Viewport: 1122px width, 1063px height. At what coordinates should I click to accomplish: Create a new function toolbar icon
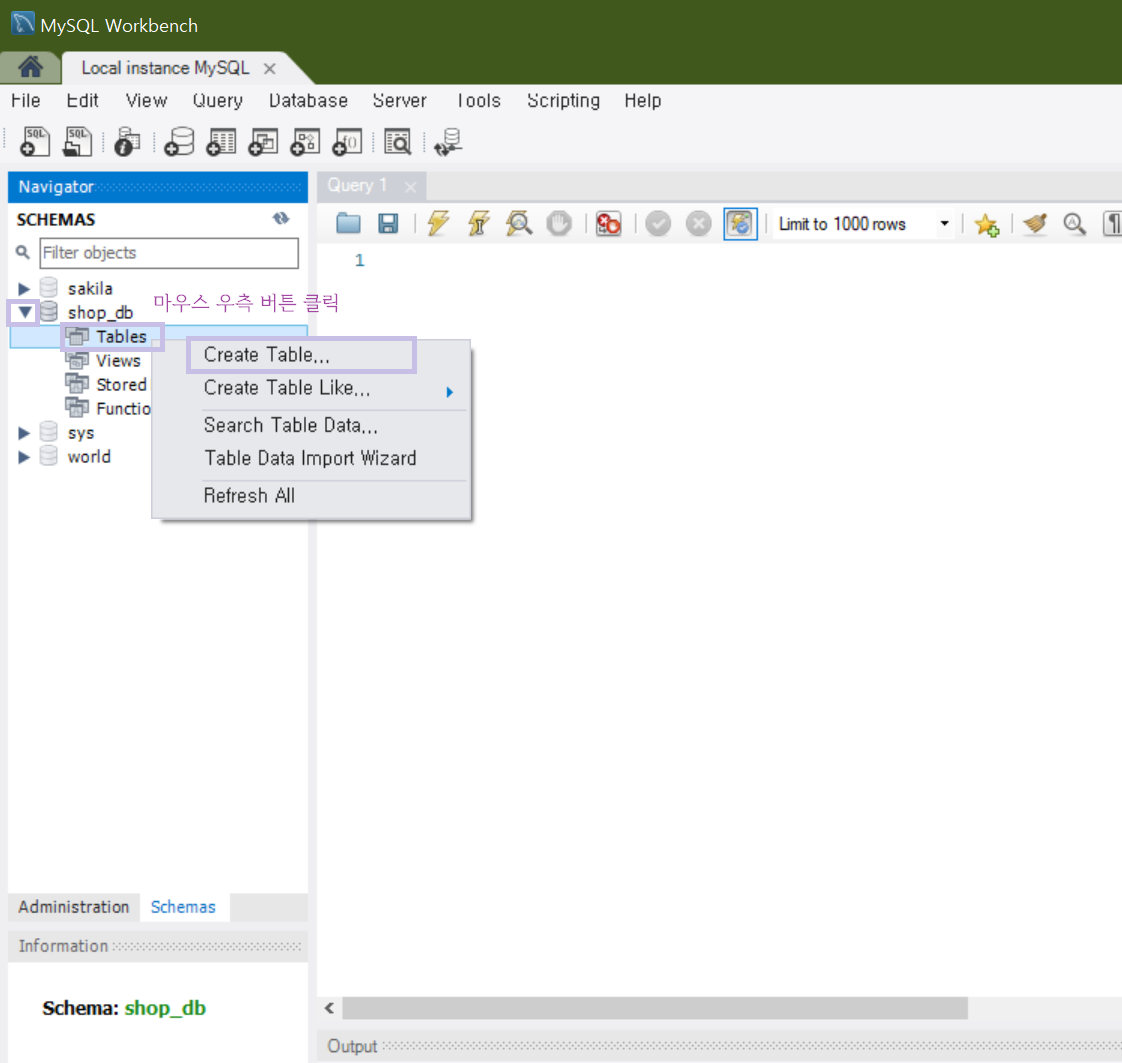tap(347, 142)
